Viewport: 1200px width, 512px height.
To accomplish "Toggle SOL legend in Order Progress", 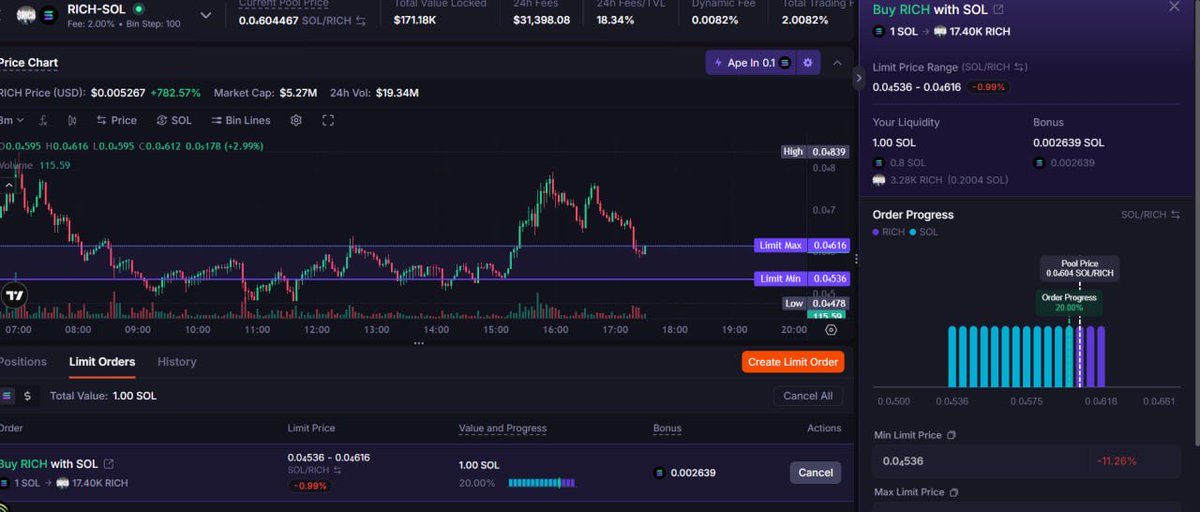I will pos(924,232).
